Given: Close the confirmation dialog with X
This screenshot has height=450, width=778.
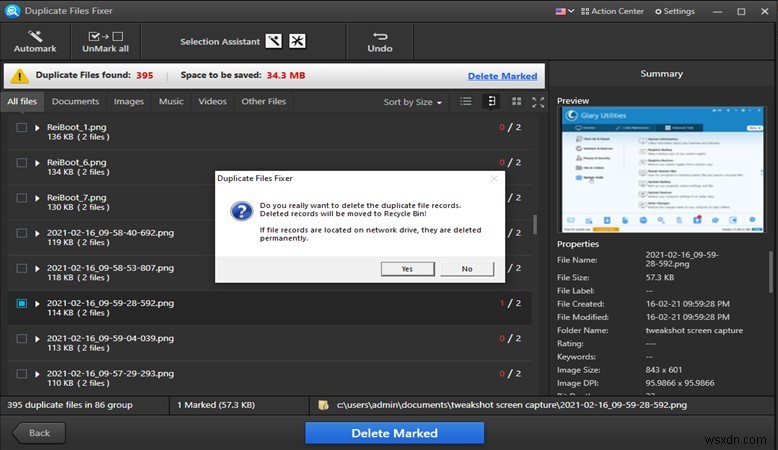Looking at the screenshot, I should coord(494,178).
